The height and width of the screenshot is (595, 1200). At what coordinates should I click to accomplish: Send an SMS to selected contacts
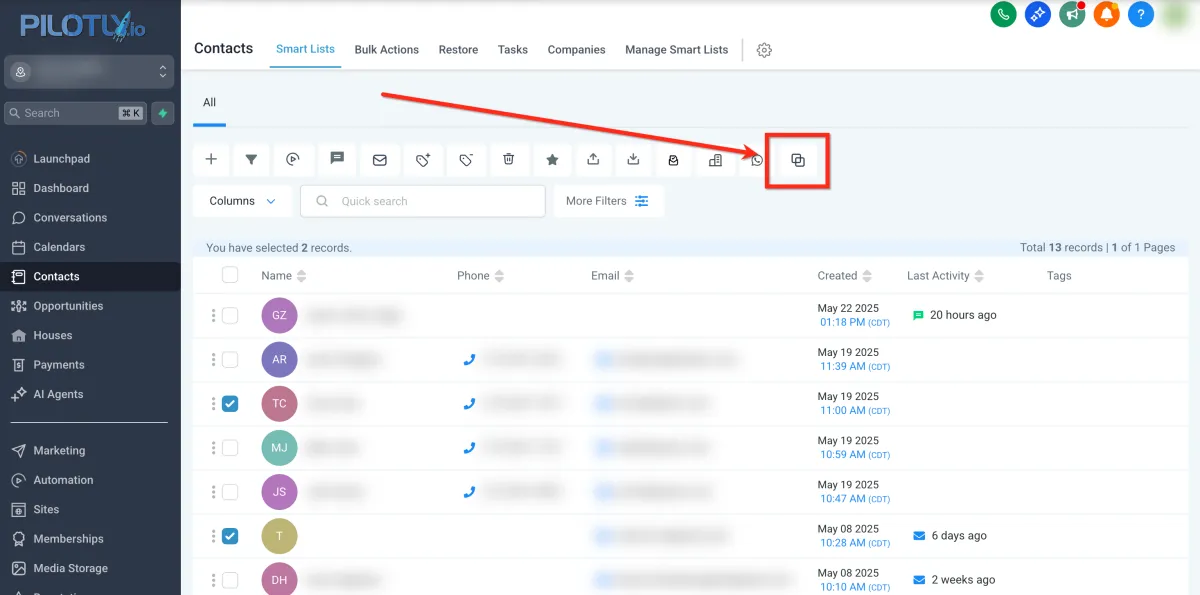click(x=337, y=159)
